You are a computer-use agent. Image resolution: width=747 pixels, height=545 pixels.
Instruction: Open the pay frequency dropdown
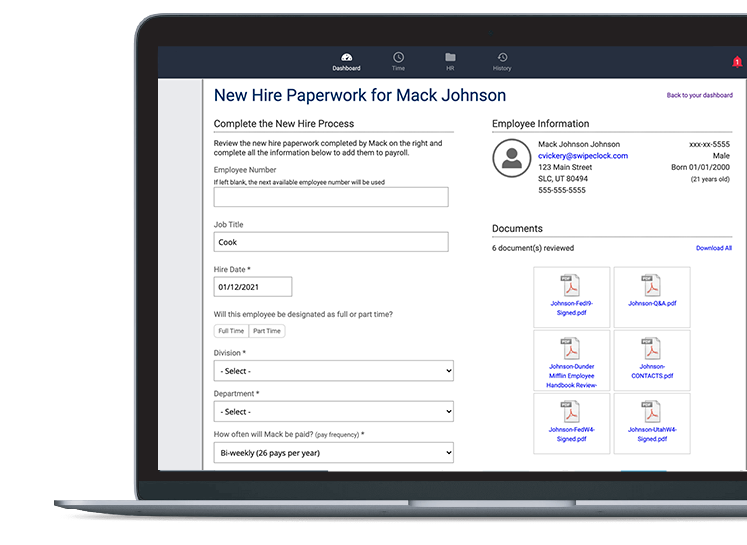(x=333, y=453)
